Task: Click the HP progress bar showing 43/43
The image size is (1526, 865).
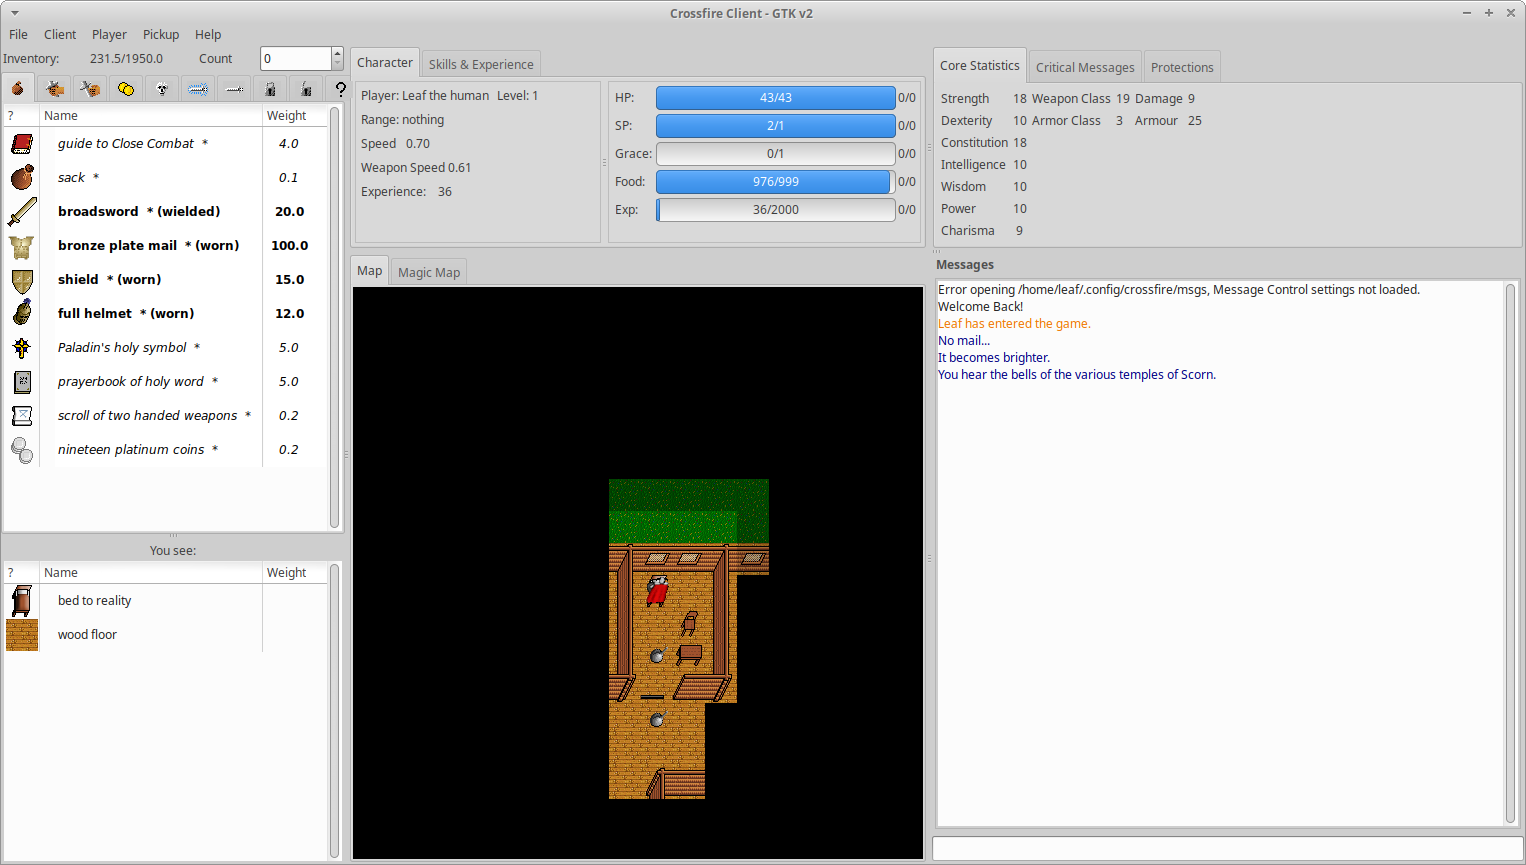Action: [x=776, y=98]
